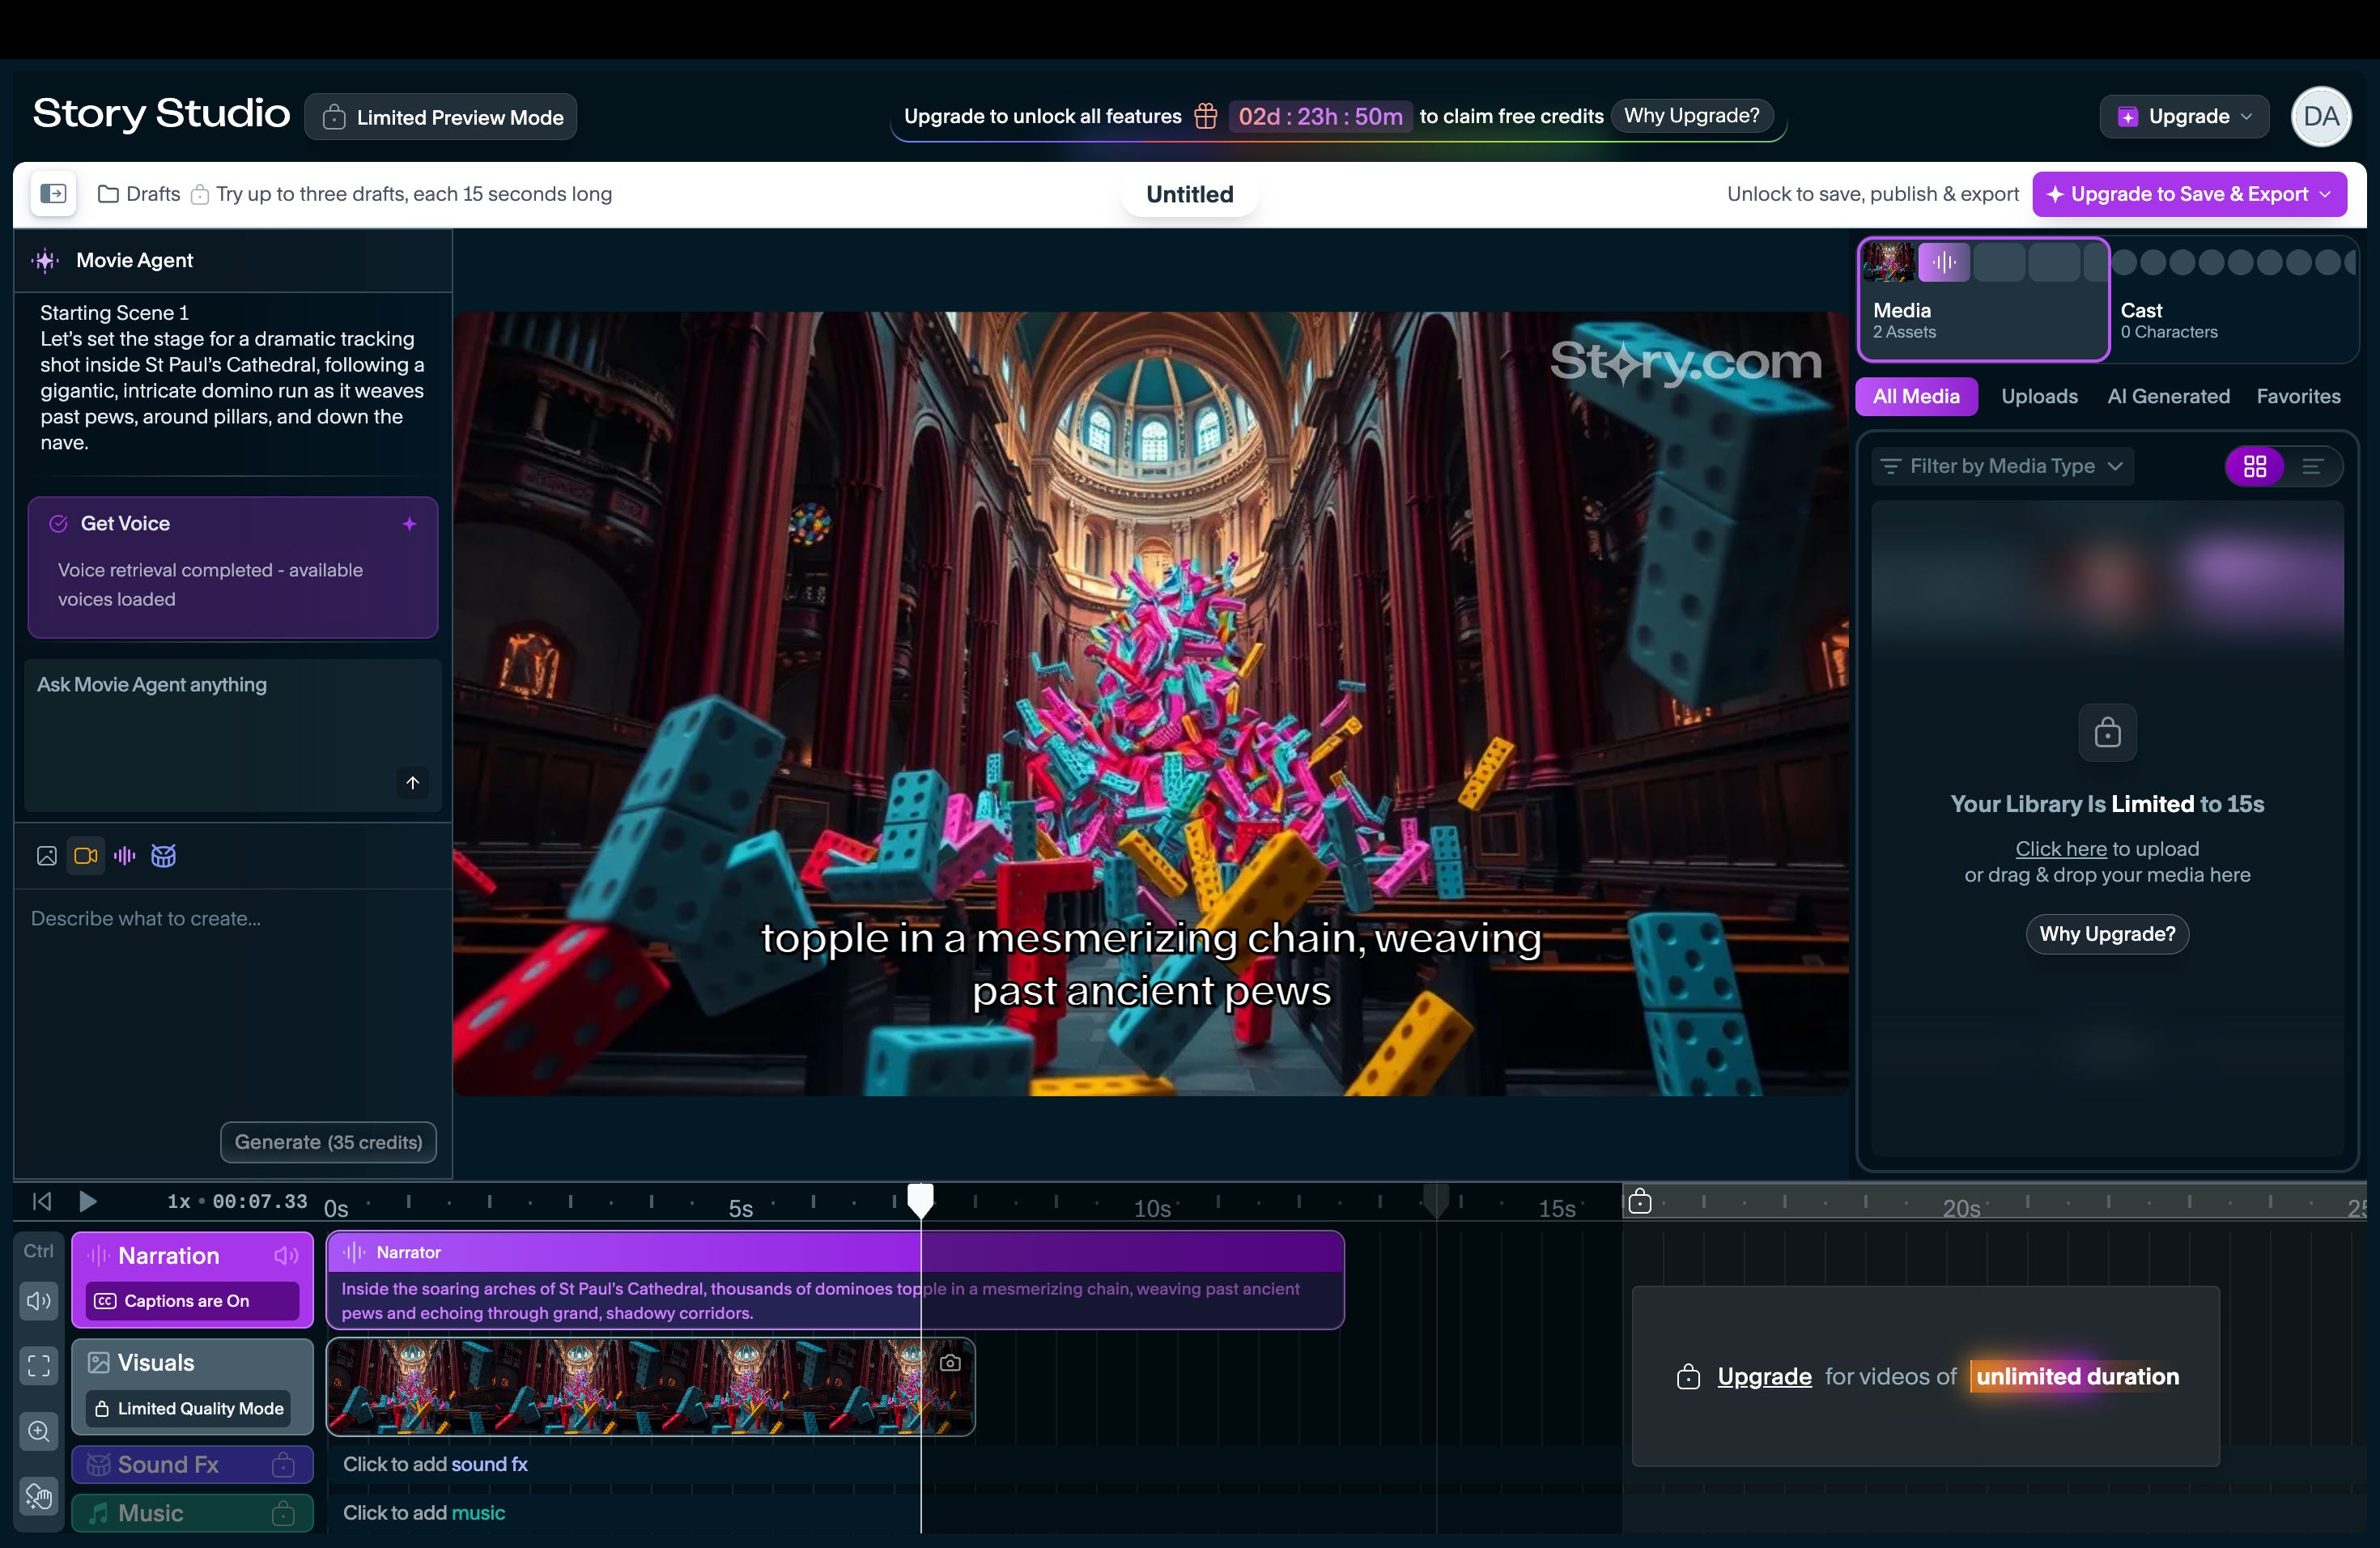Select the All Media tab
This screenshot has width=2380, height=1548.
1916,396
